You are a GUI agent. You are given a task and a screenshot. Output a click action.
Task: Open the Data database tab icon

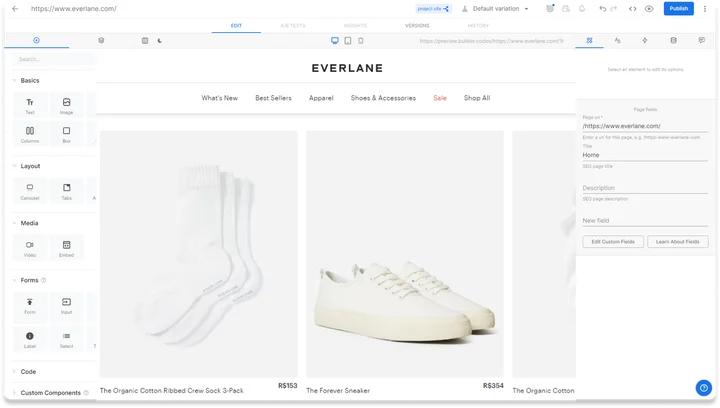pos(673,40)
